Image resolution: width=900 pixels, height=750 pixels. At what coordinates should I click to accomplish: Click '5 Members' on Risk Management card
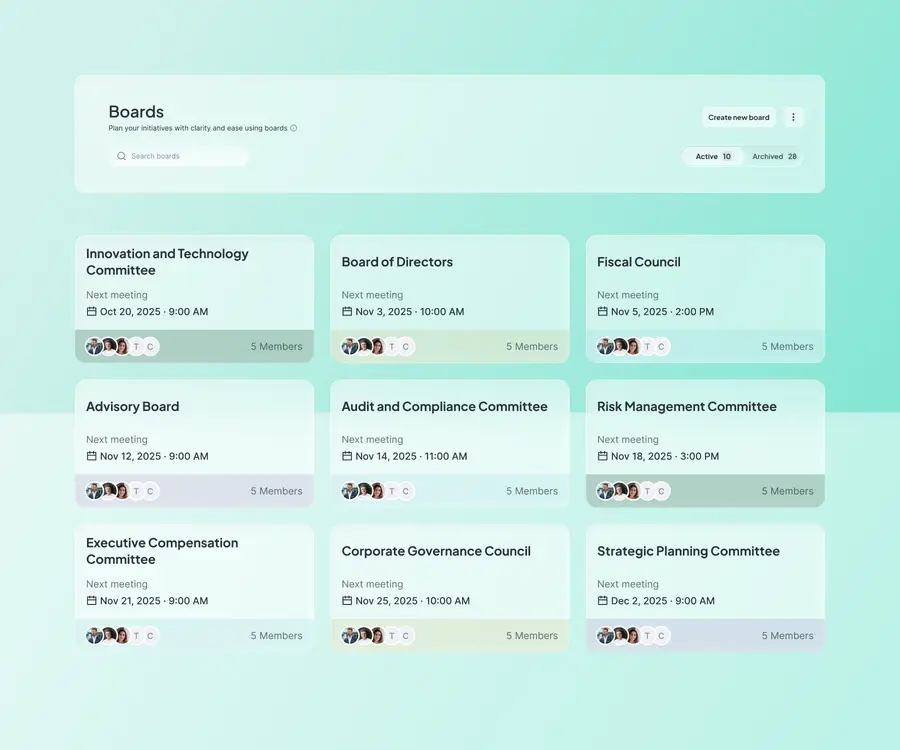coord(787,491)
